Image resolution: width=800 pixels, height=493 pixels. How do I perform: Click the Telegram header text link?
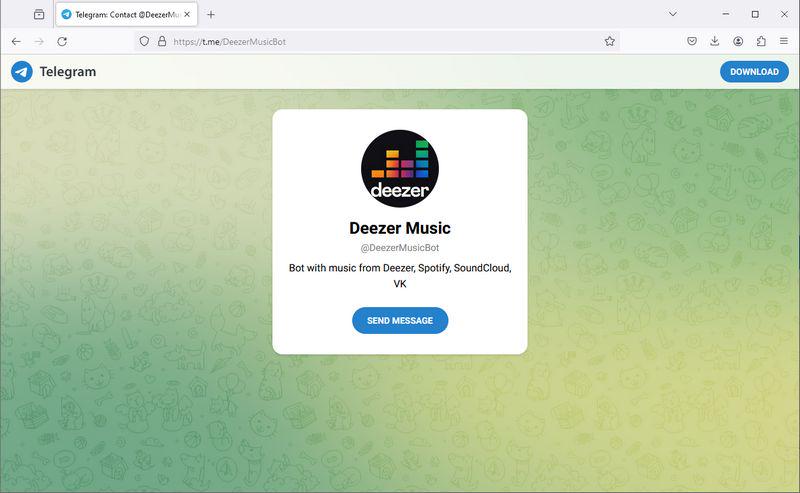tap(68, 72)
